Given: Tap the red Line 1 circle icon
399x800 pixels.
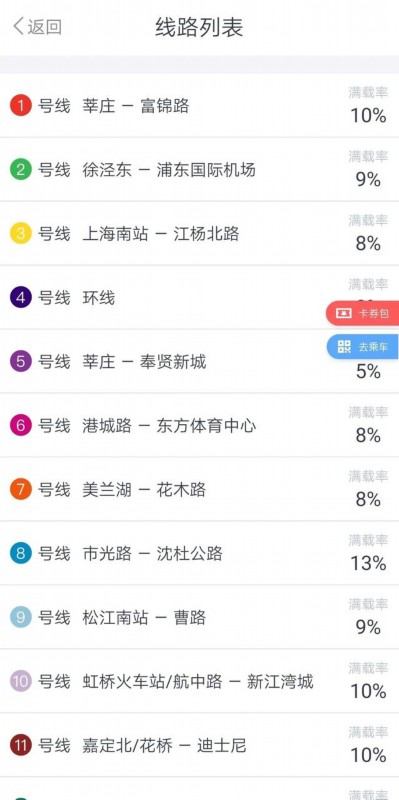Looking at the screenshot, I should pyautogui.click(x=21, y=106).
